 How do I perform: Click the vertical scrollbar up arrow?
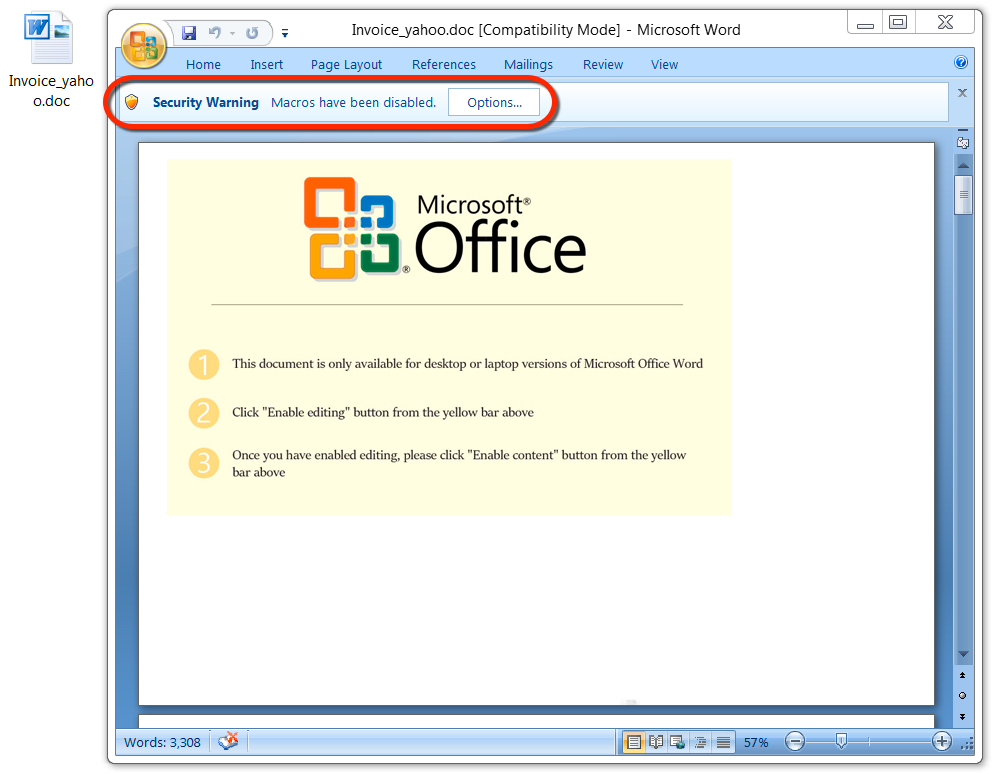[x=963, y=165]
